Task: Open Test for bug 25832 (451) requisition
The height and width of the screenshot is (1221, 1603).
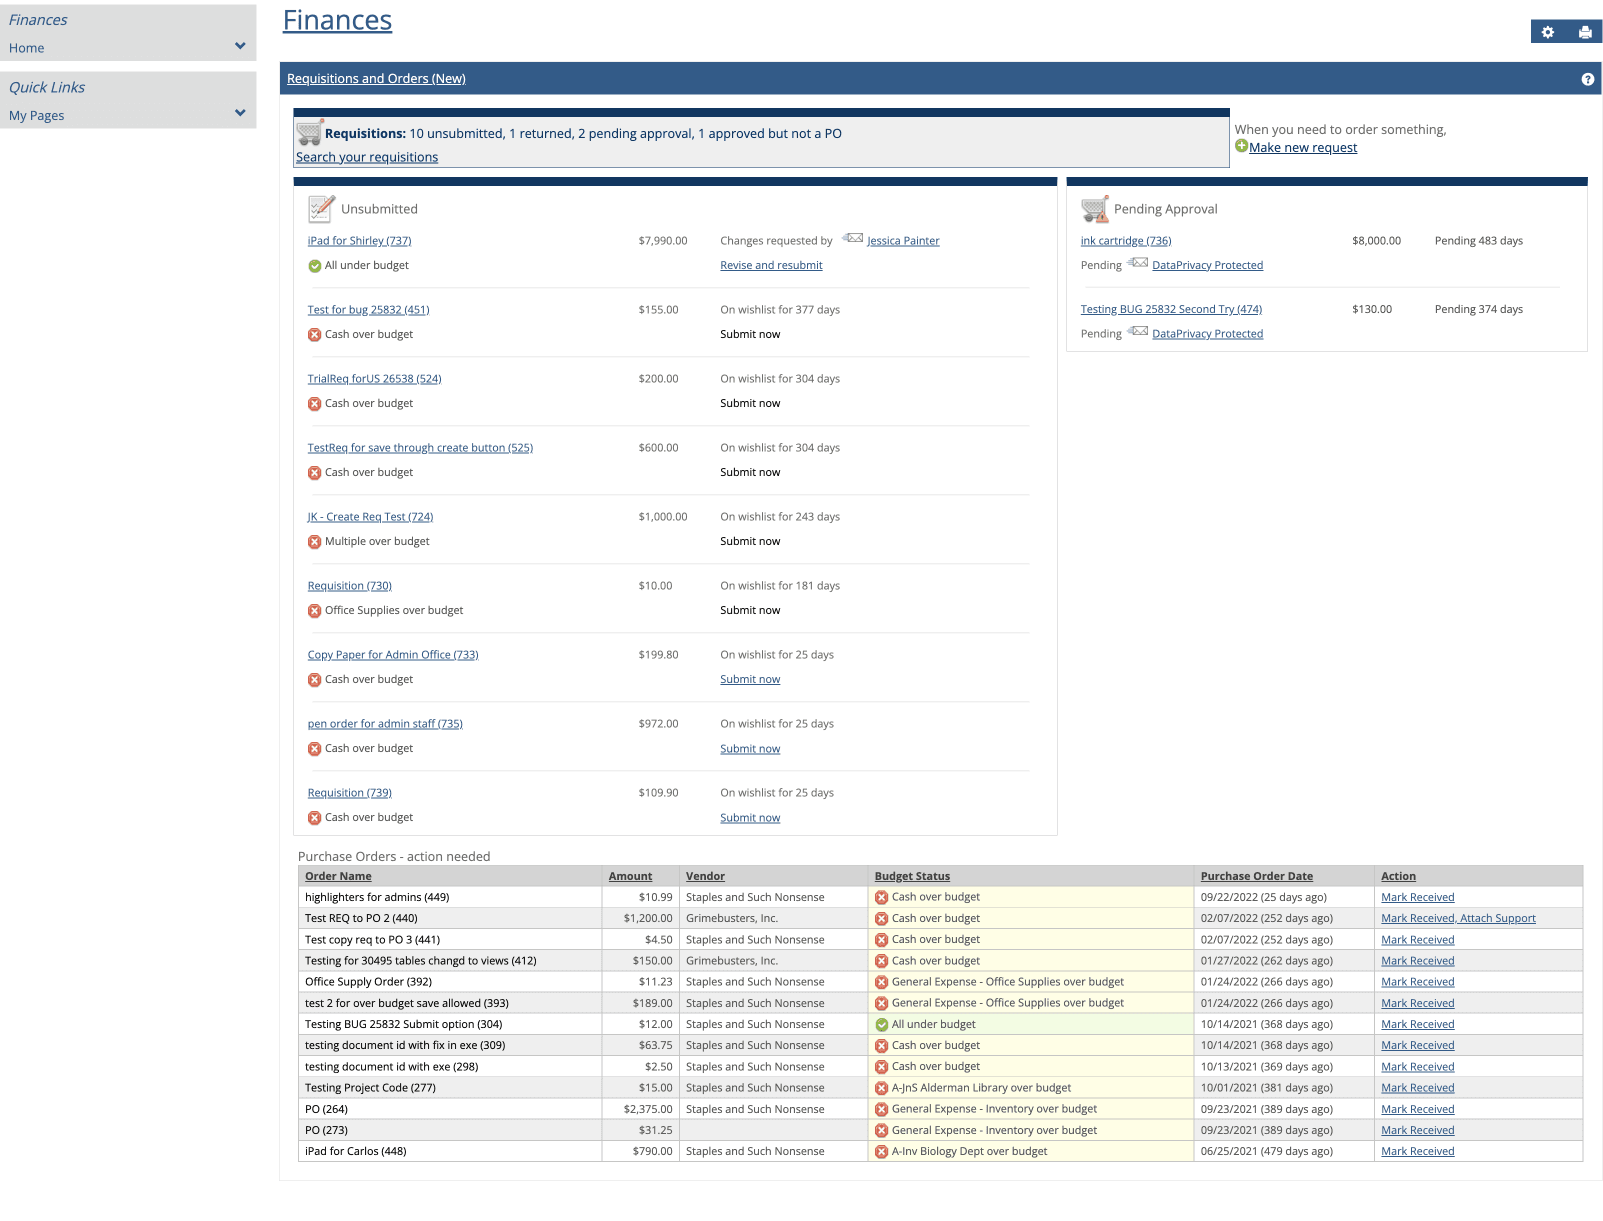Action: pyautogui.click(x=368, y=310)
